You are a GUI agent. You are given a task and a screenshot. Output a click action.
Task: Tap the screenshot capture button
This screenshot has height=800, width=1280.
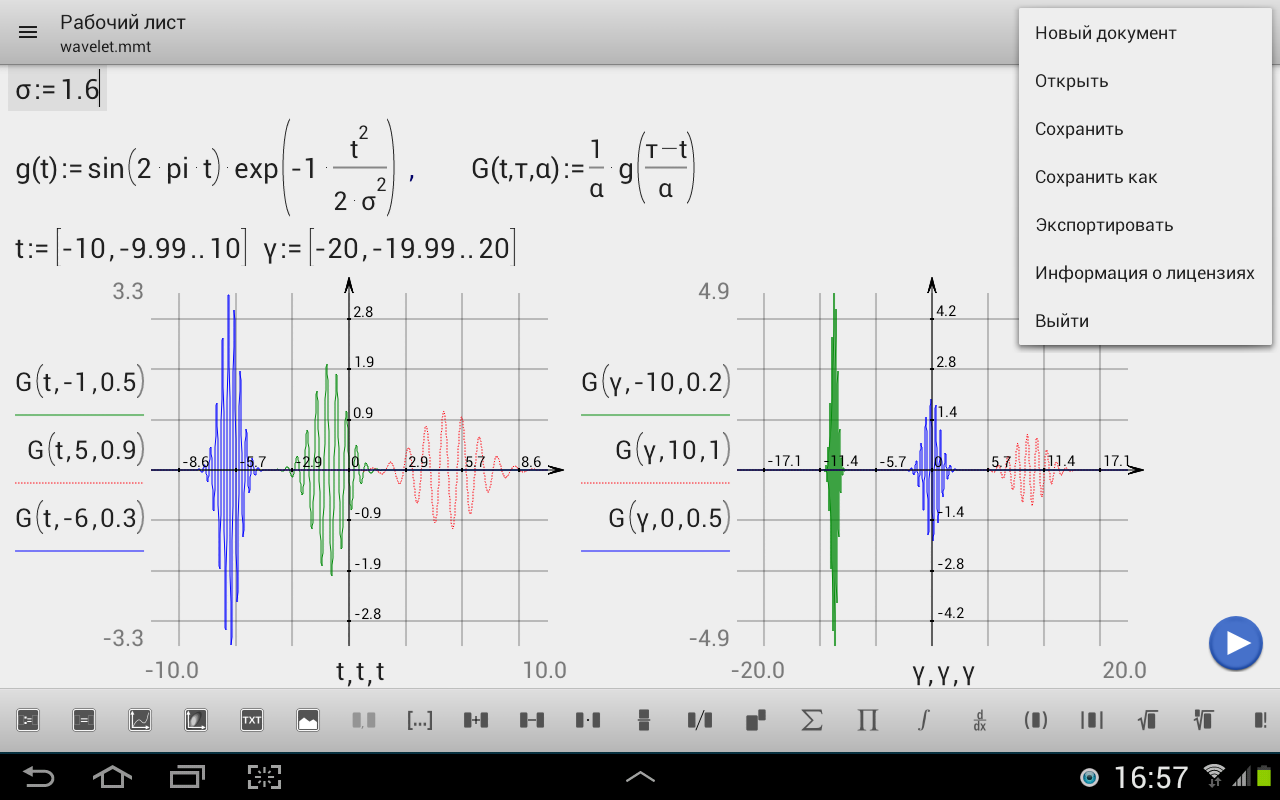[264, 776]
